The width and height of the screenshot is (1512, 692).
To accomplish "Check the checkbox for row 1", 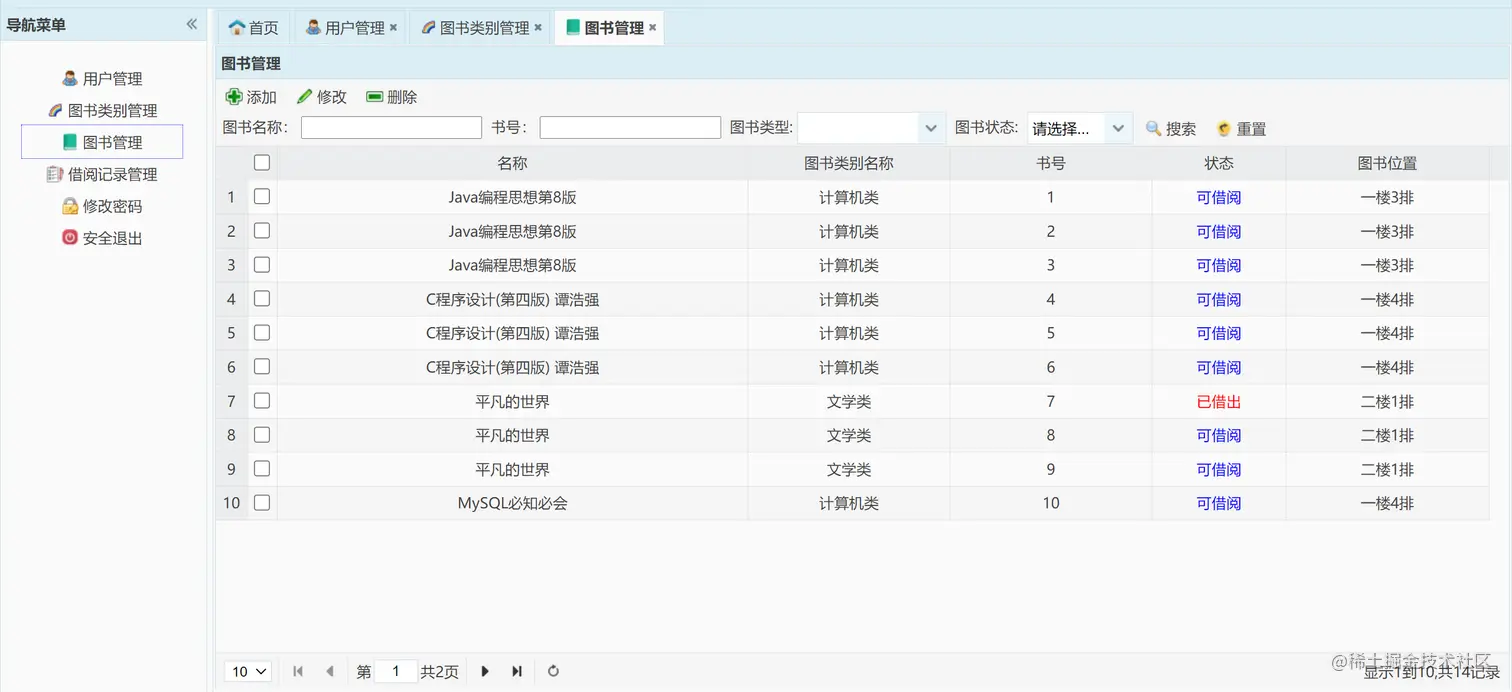I will point(262,196).
